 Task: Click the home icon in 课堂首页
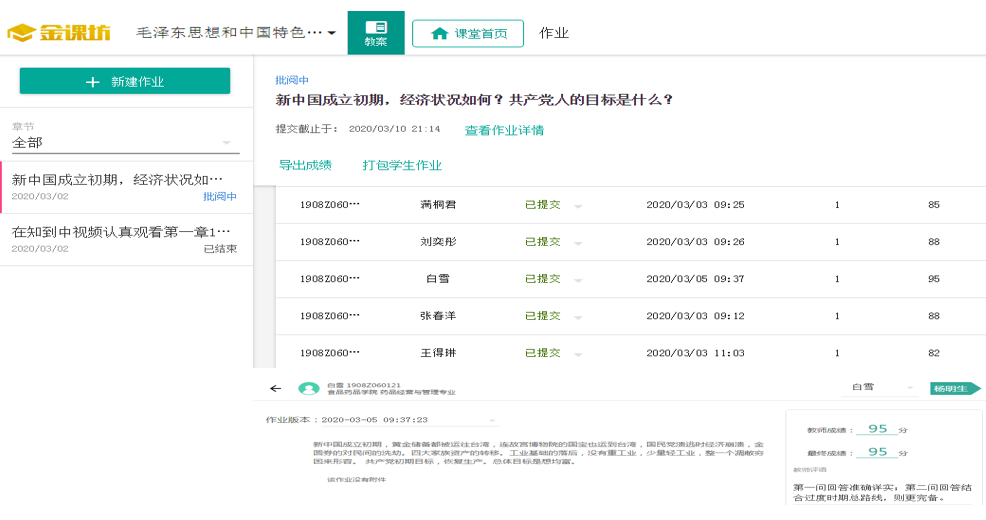click(439, 33)
